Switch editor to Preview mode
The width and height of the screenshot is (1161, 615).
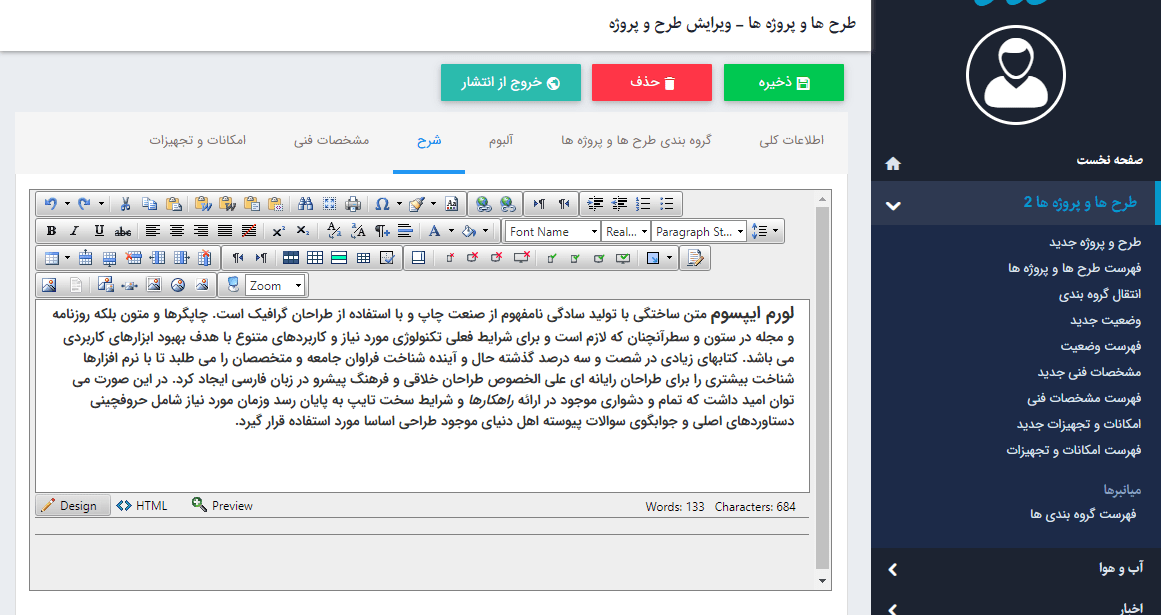pyautogui.click(x=222, y=506)
